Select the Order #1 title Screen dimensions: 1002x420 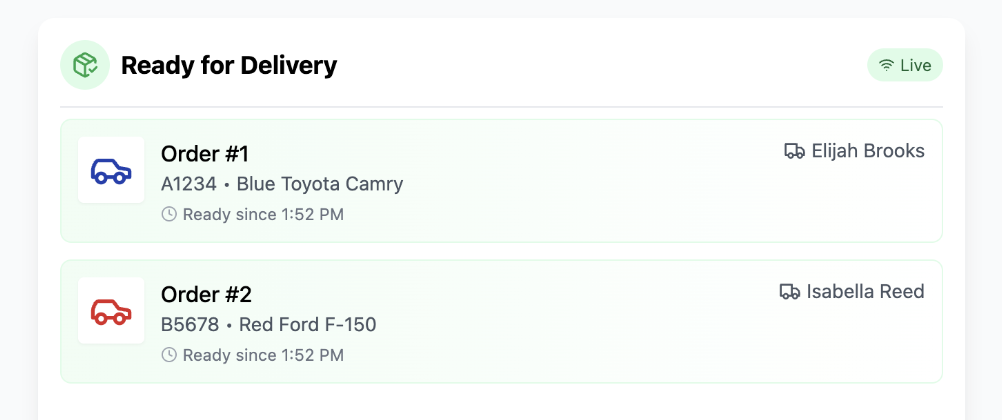[205, 154]
